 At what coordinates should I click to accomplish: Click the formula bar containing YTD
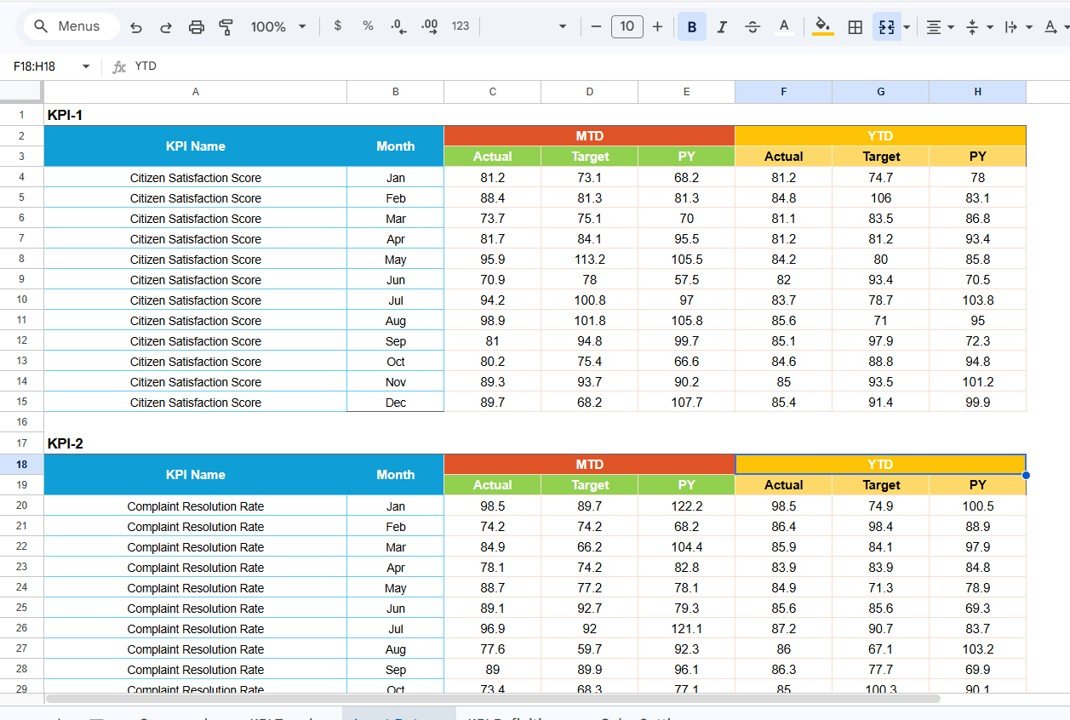[x=594, y=66]
